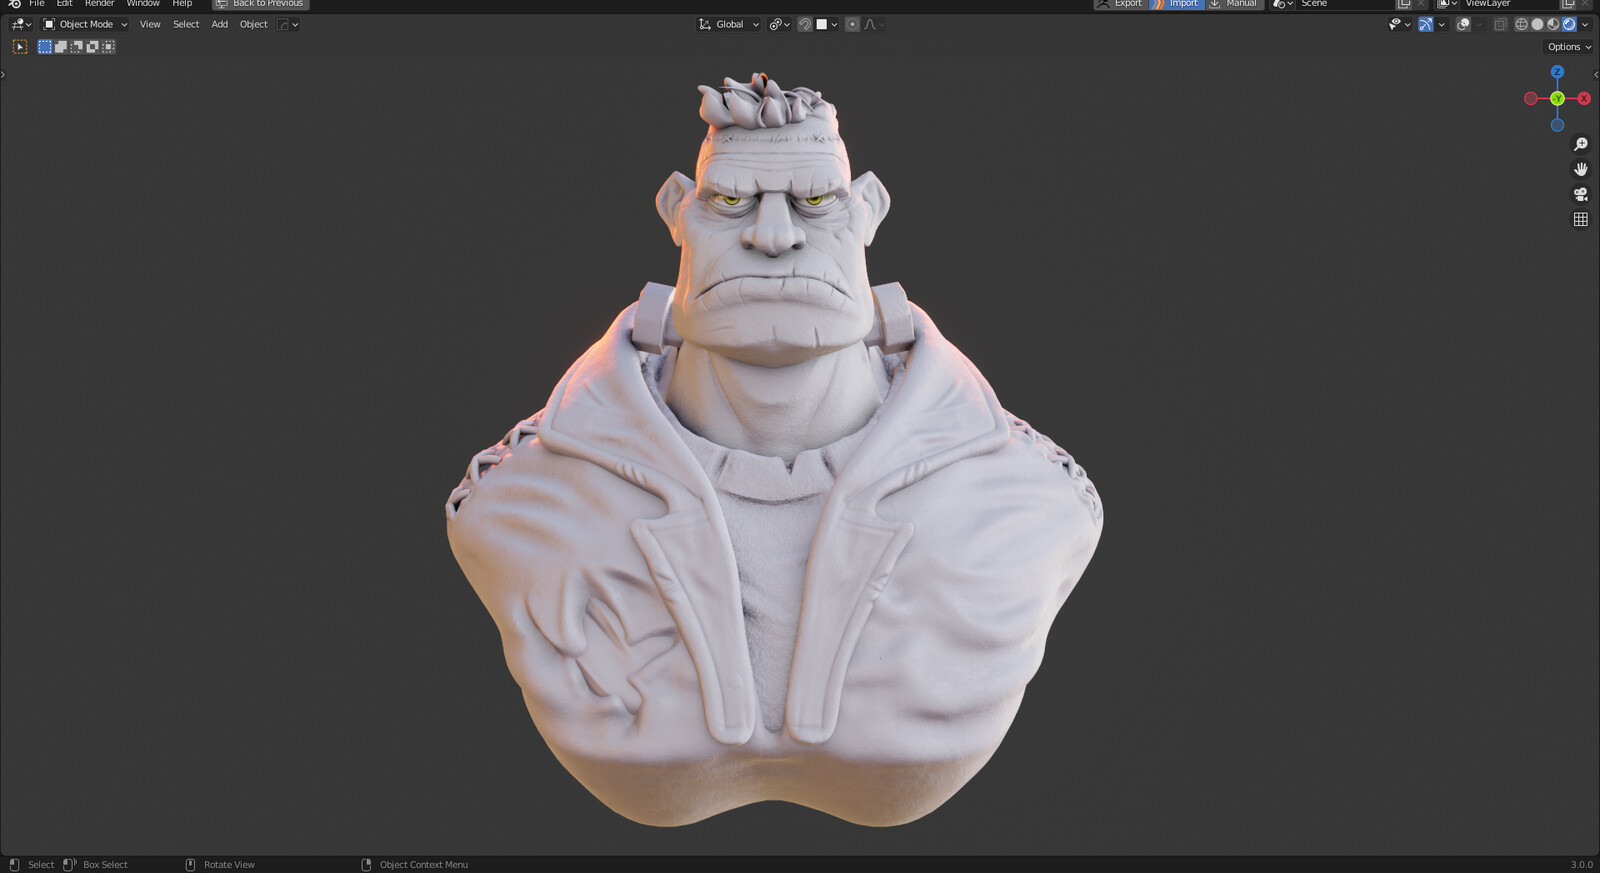Toggle Show Gizmo button
Viewport: 1600px width, 873px height.
1426,24
